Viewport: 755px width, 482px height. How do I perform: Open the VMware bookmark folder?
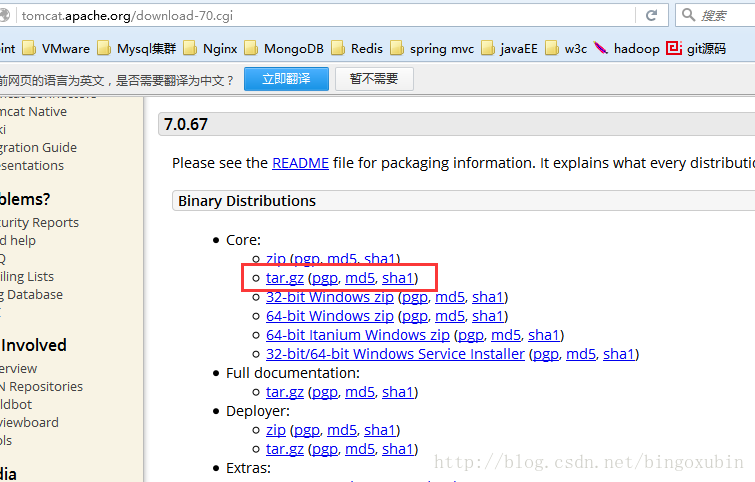[x=56, y=49]
